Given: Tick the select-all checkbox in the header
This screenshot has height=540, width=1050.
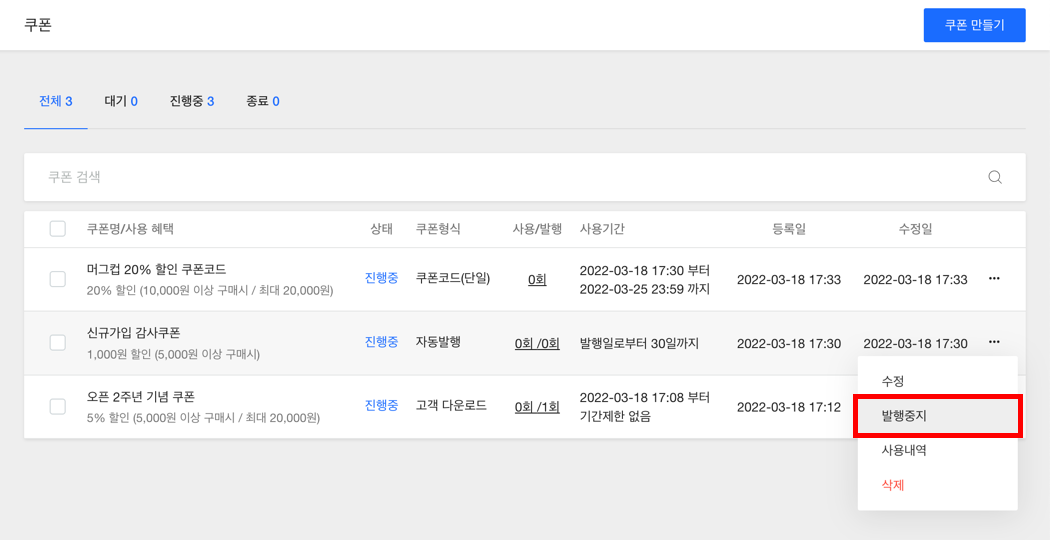Looking at the screenshot, I should [x=58, y=229].
